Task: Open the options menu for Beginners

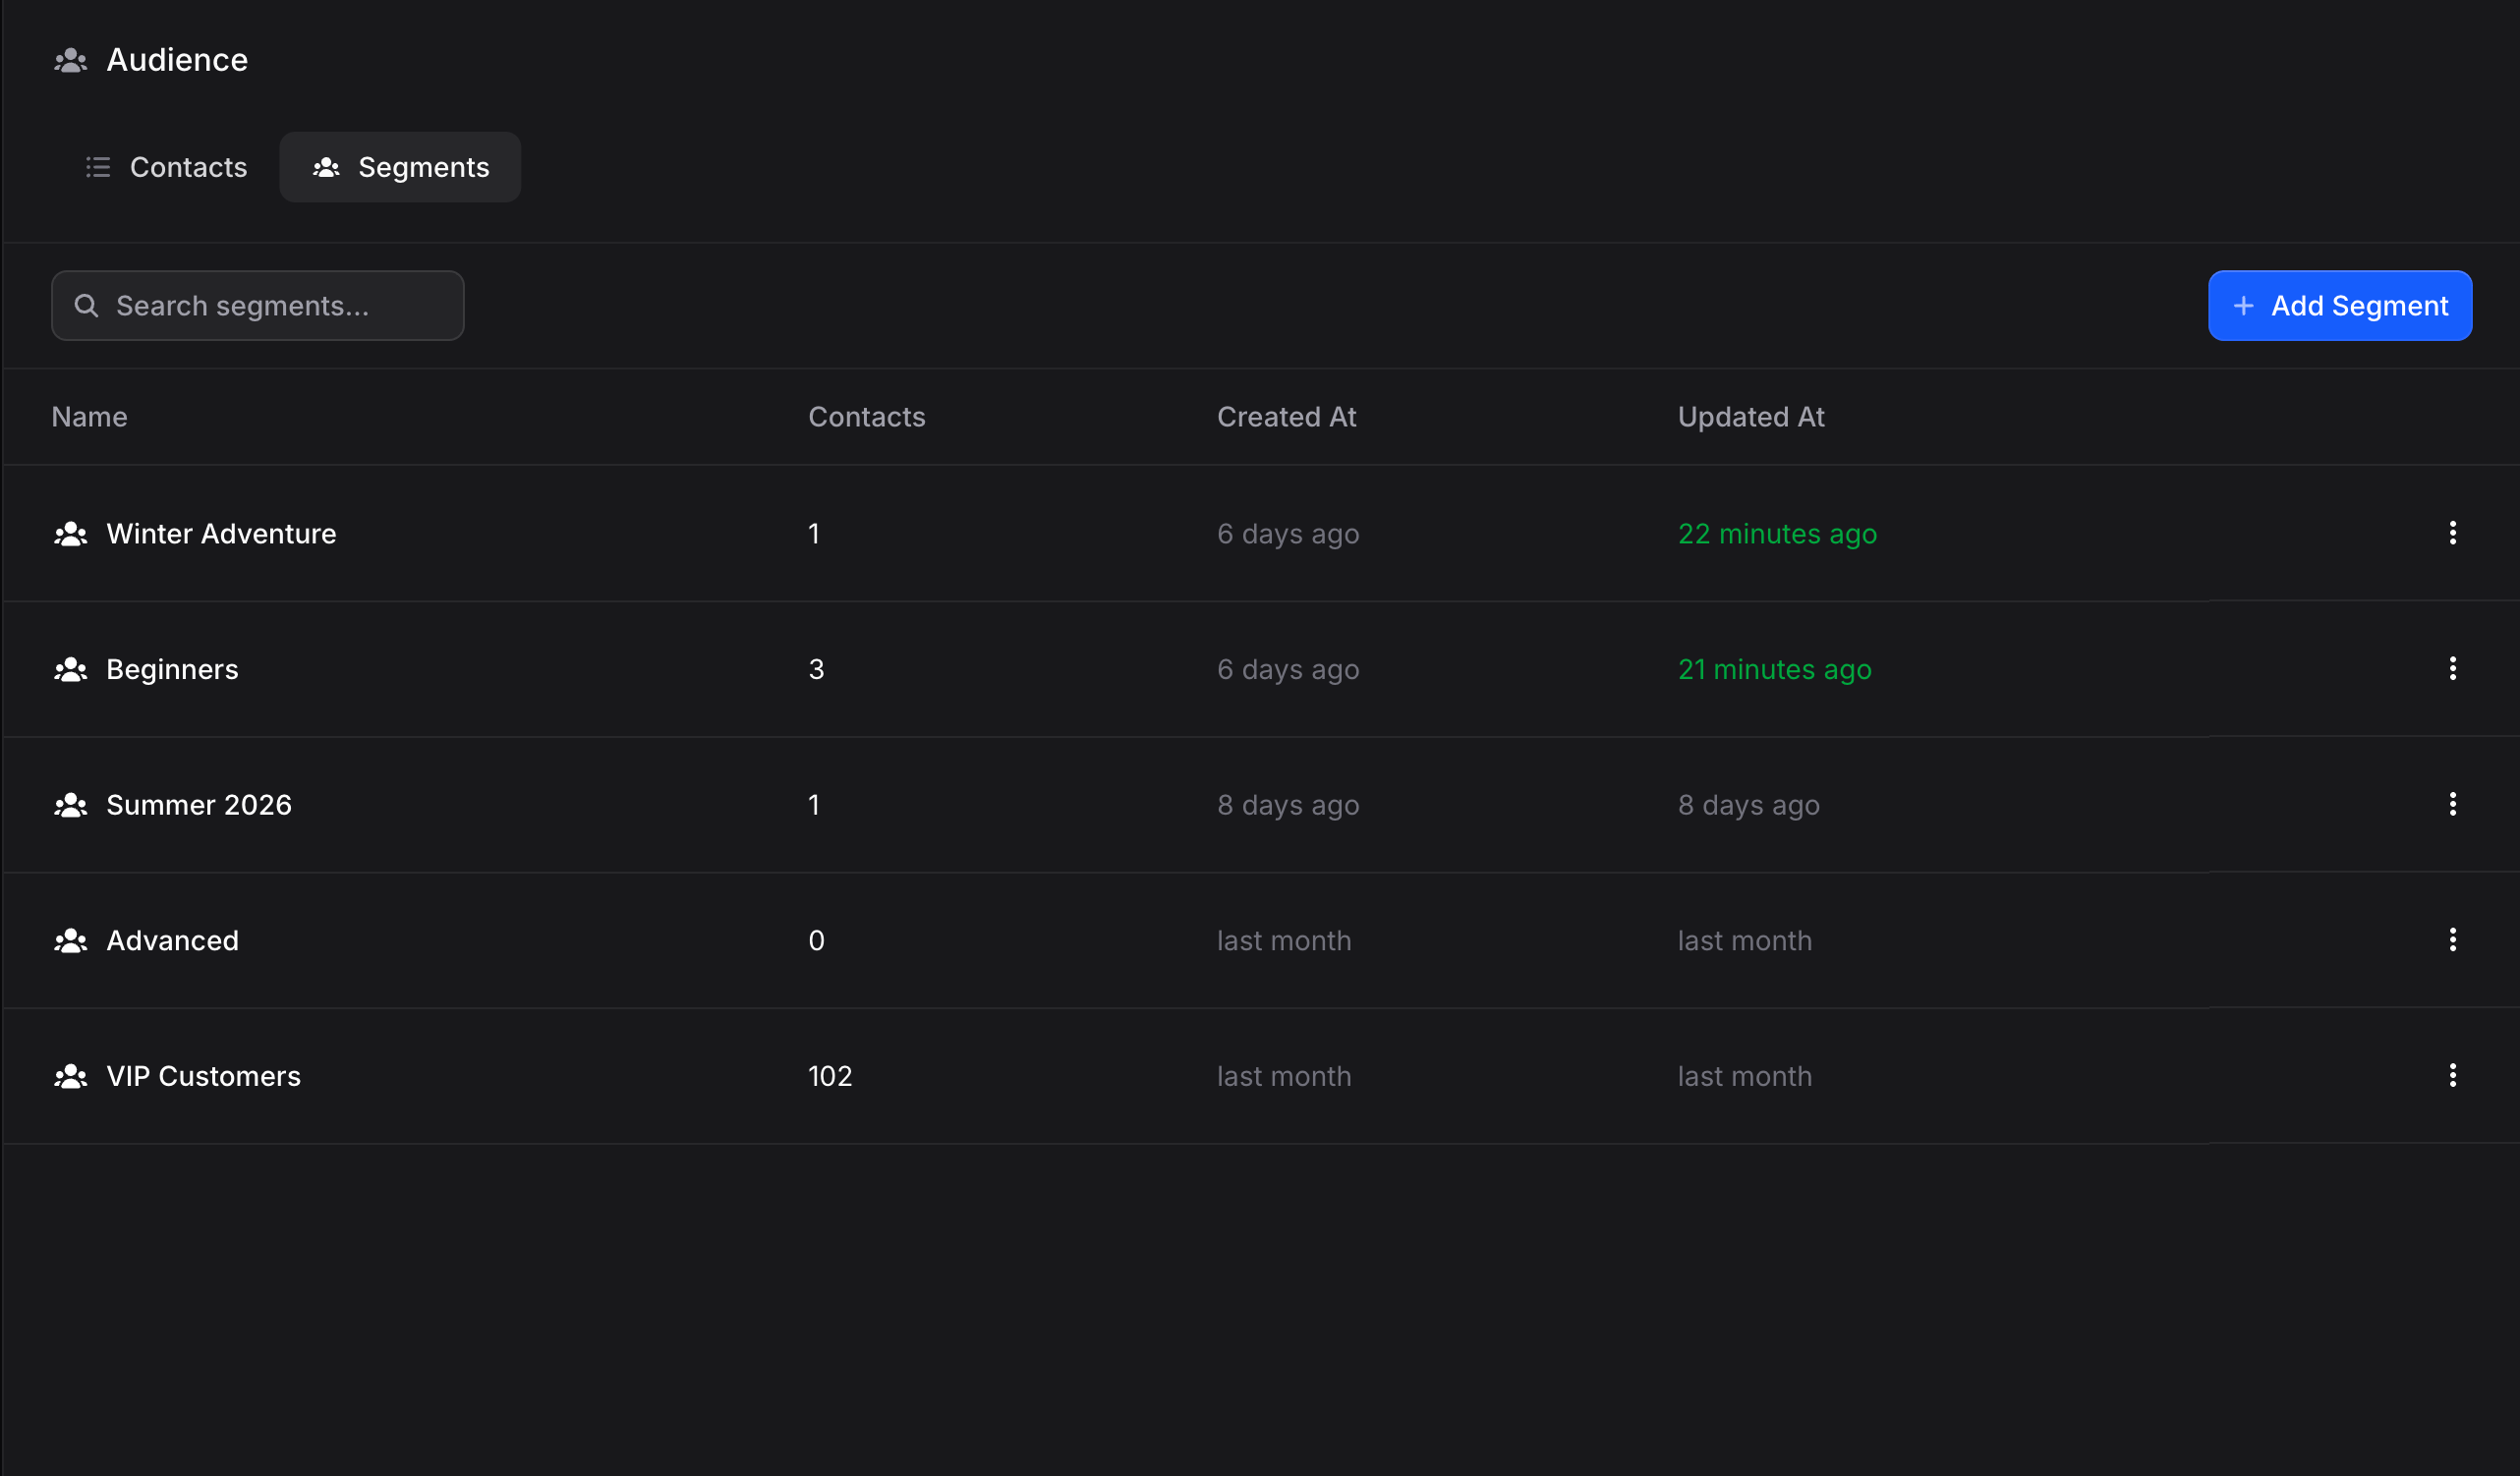Action: click(2453, 669)
